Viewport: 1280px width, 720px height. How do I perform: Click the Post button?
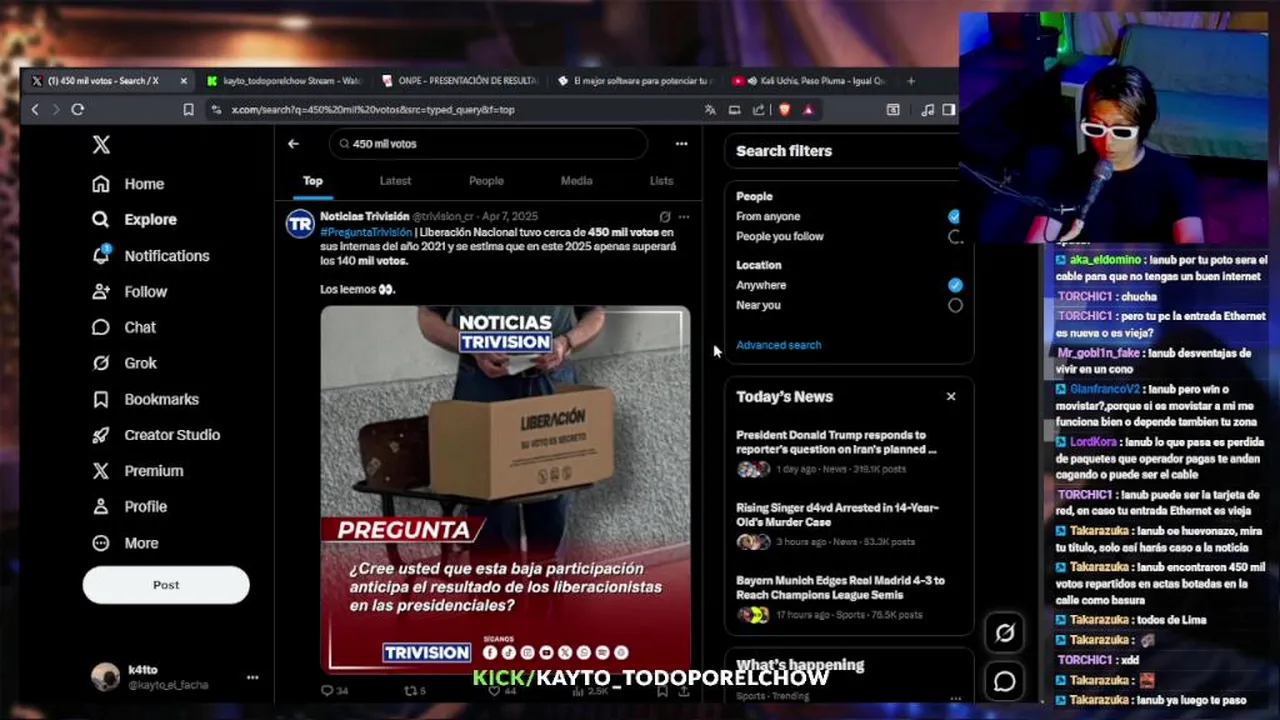pyautogui.click(x=166, y=585)
